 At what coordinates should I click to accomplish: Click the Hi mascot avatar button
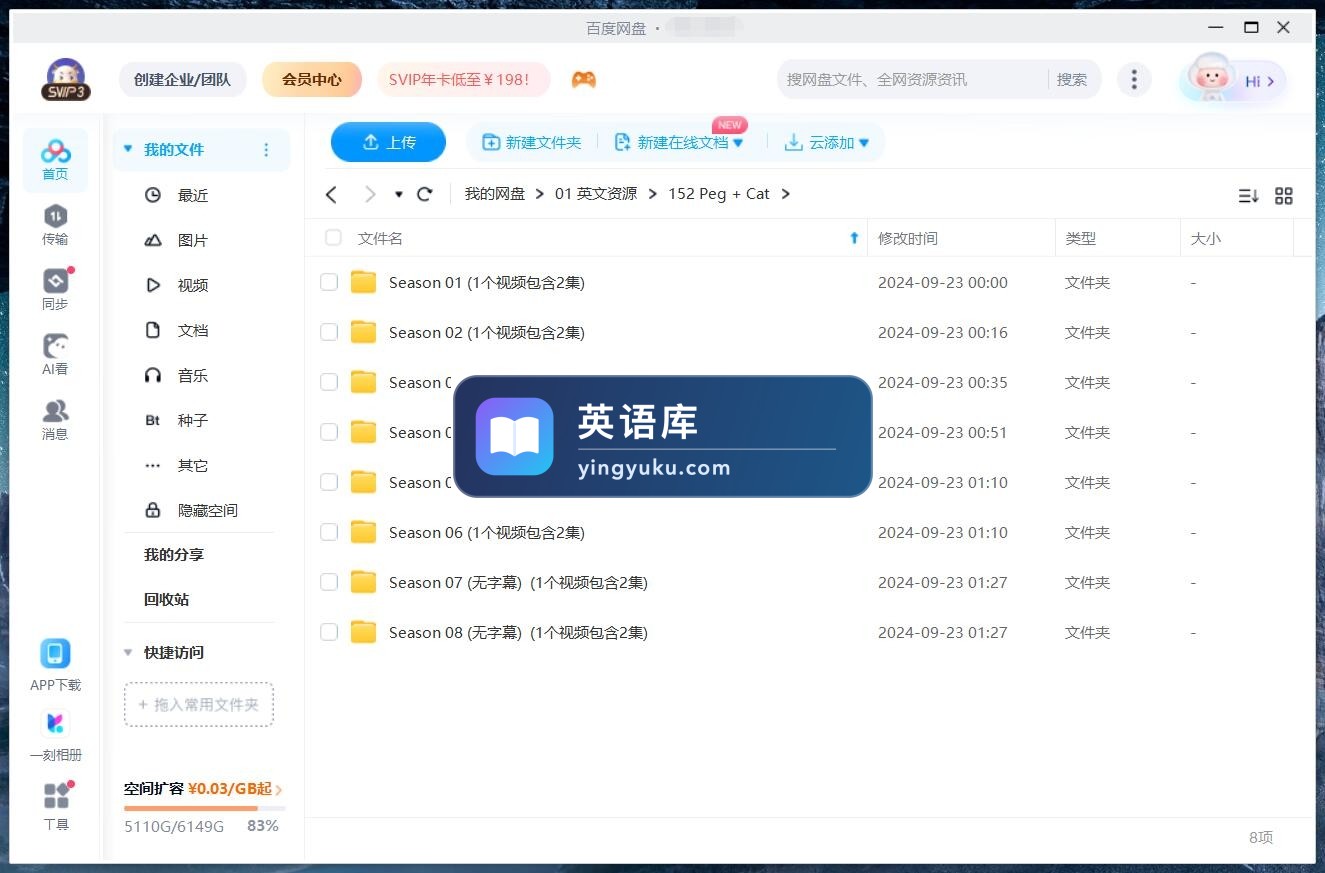(x=1232, y=80)
